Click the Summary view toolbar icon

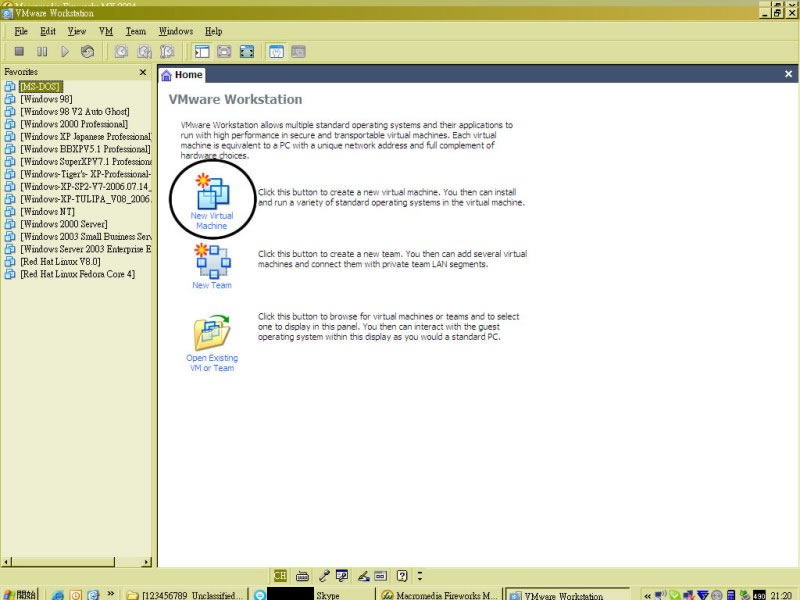click(x=276, y=52)
